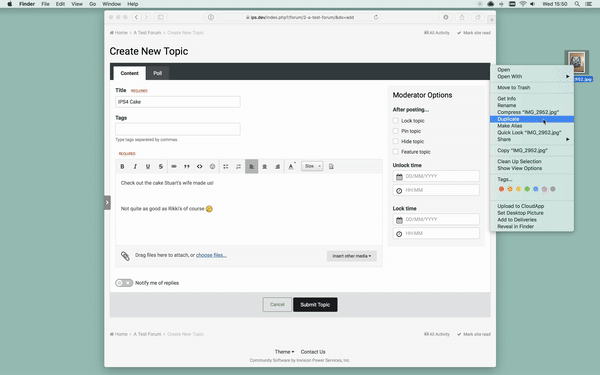Viewport: 600px width, 375px height.
Task: Open the Size dropdown in the editor
Action: pyautogui.click(x=312, y=166)
